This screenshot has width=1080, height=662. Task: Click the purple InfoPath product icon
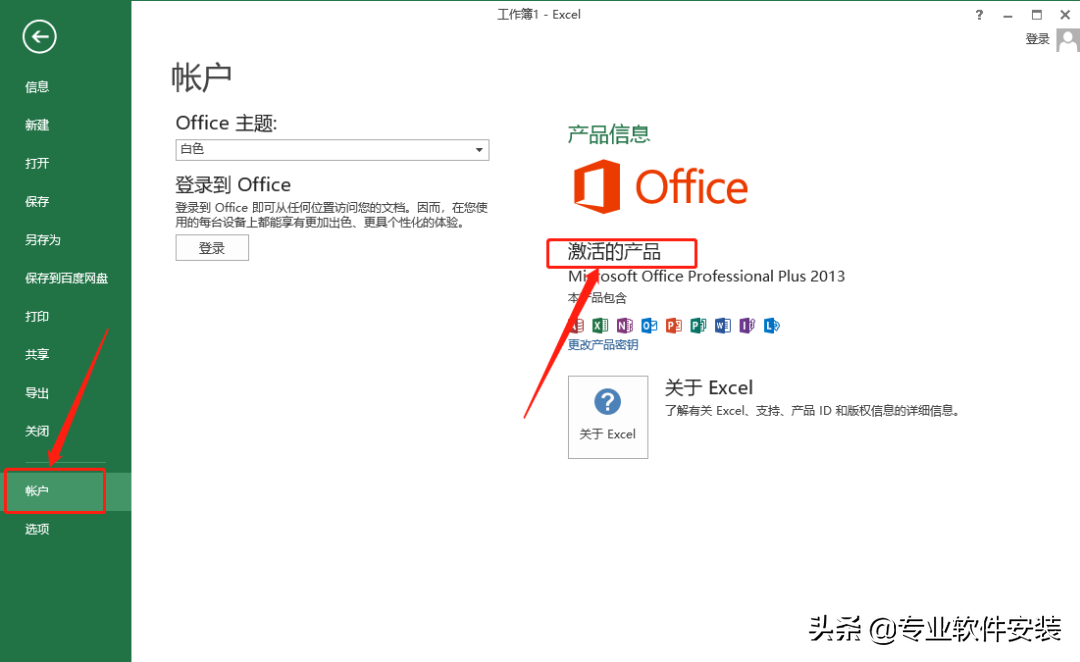coord(747,325)
